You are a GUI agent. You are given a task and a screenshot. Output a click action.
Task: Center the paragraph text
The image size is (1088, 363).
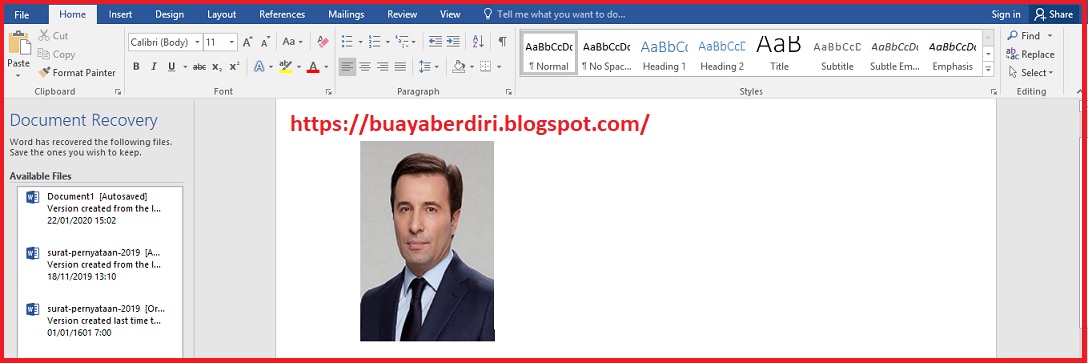click(x=364, y=67)
